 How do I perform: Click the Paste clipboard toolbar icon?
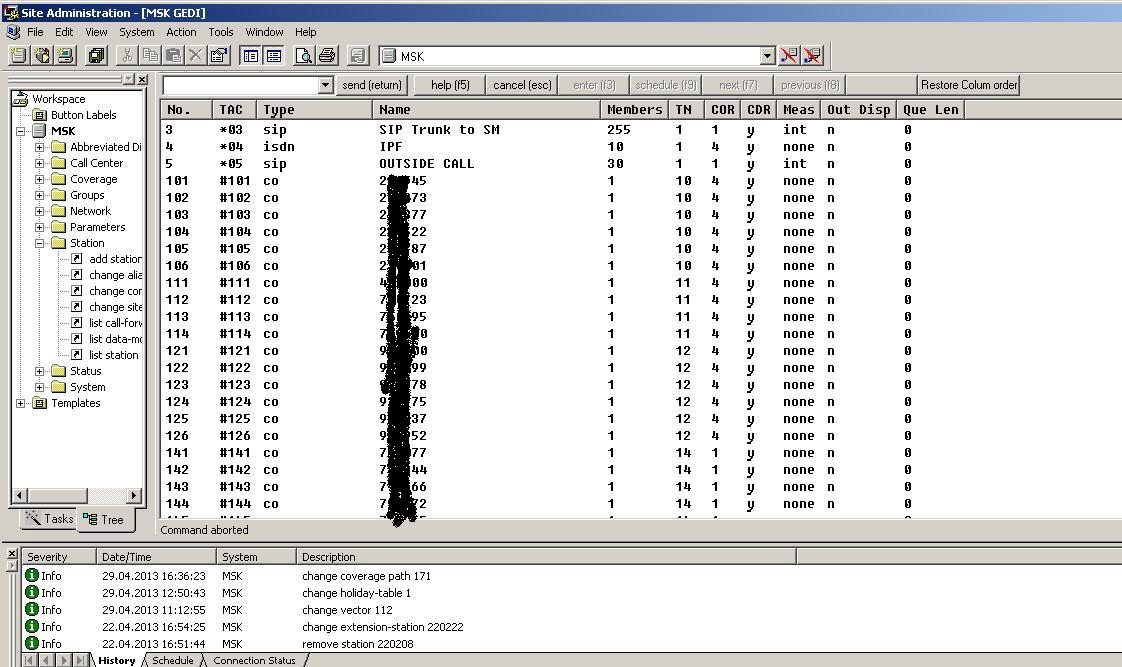pyautogui.click(x=172, y=56)
